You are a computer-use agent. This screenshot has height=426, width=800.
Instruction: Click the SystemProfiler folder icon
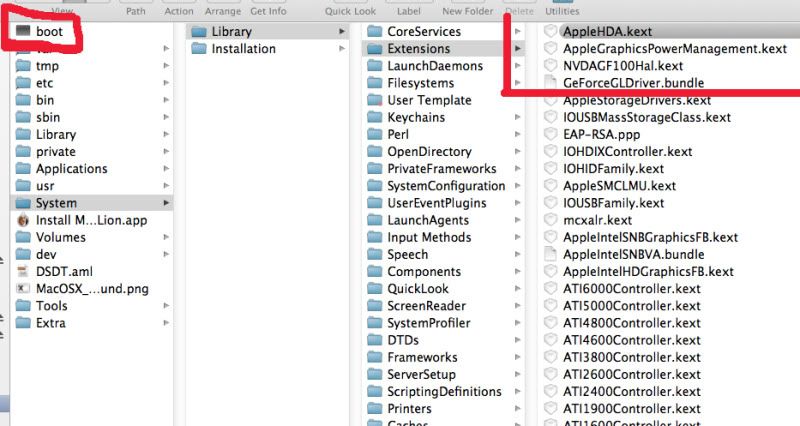click(375, 322)
